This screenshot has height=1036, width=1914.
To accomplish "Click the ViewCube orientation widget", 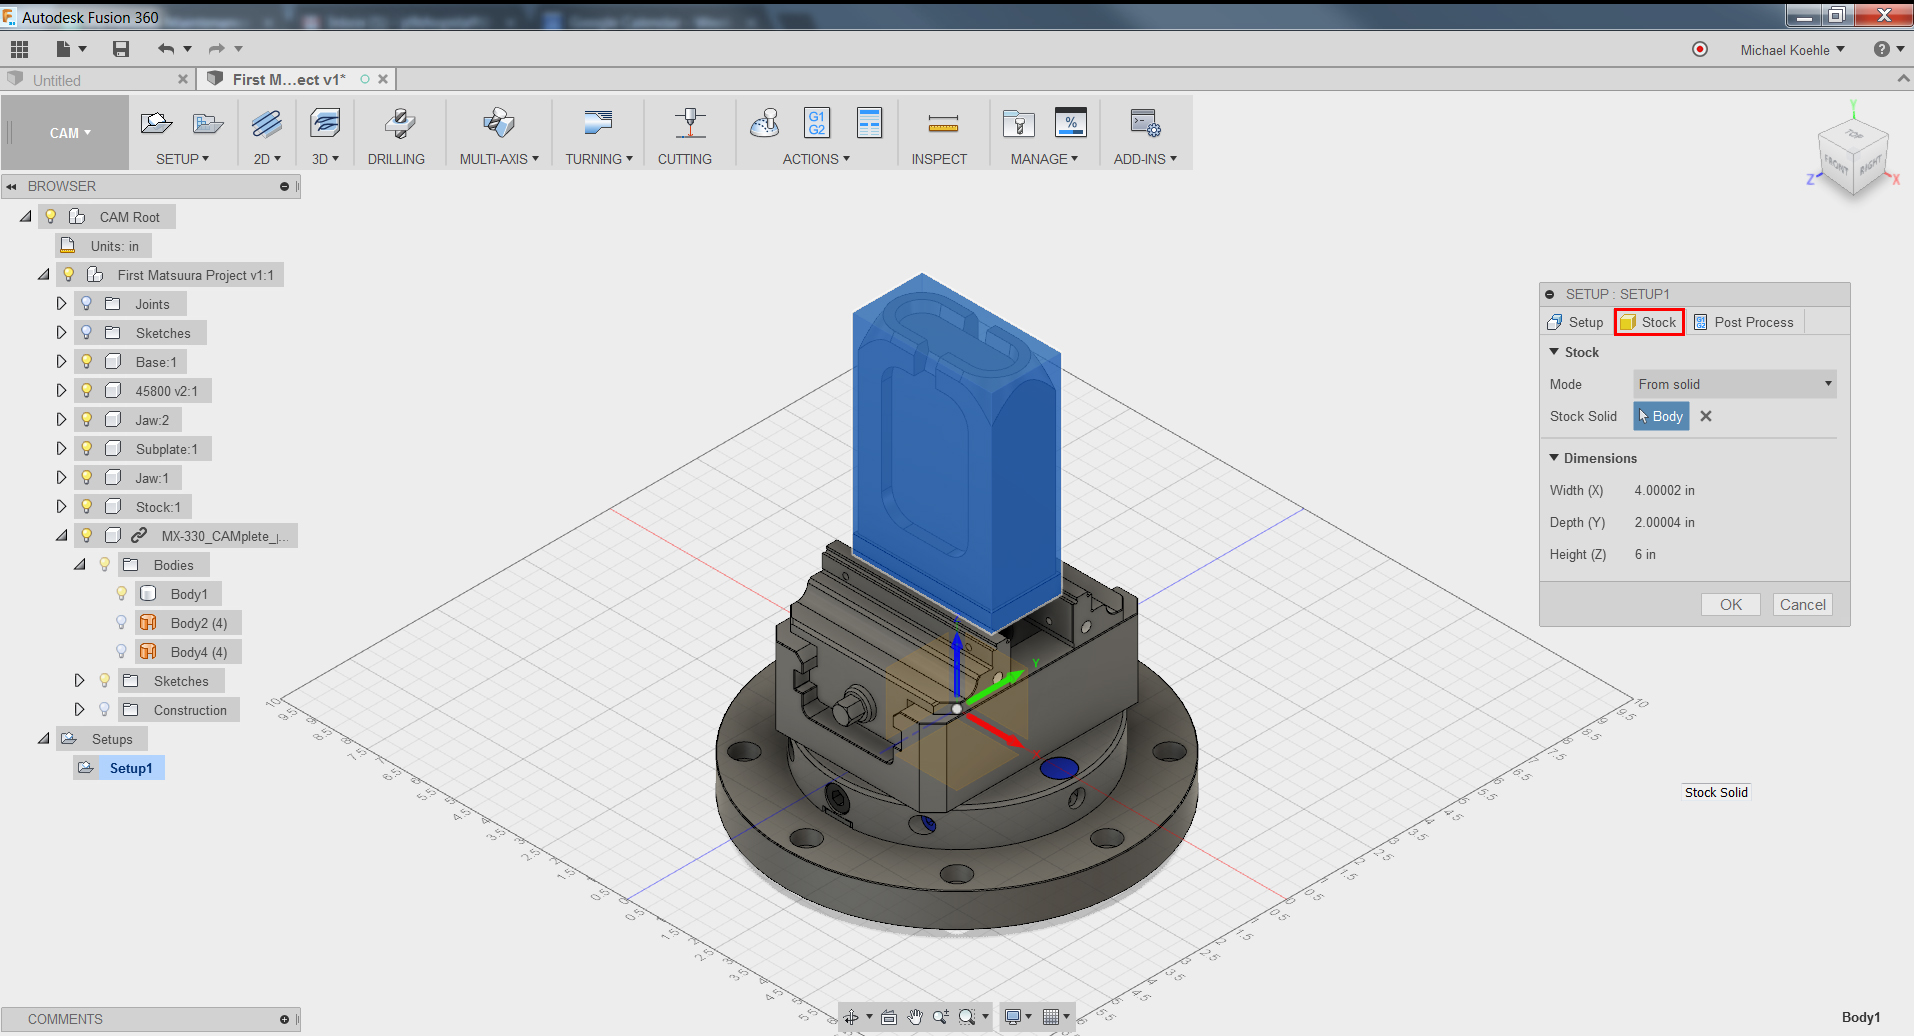I will click(x=1853, y=159).
